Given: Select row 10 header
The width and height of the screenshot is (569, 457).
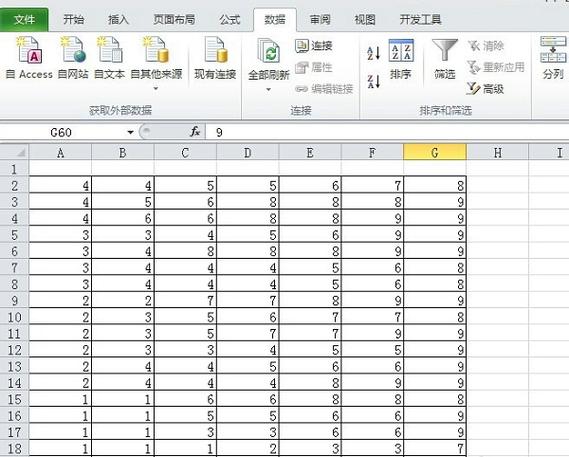Looking at the screenshot, I should 14,317.
